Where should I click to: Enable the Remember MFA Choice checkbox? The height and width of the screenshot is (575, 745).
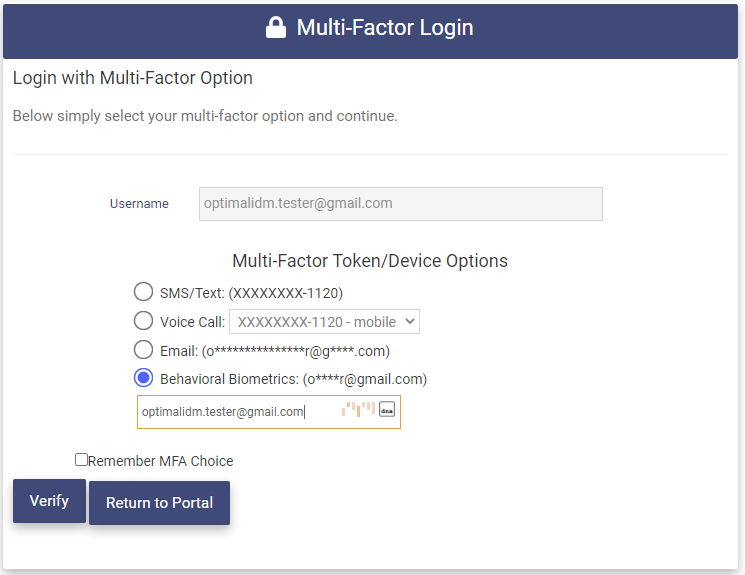point(81,460)
